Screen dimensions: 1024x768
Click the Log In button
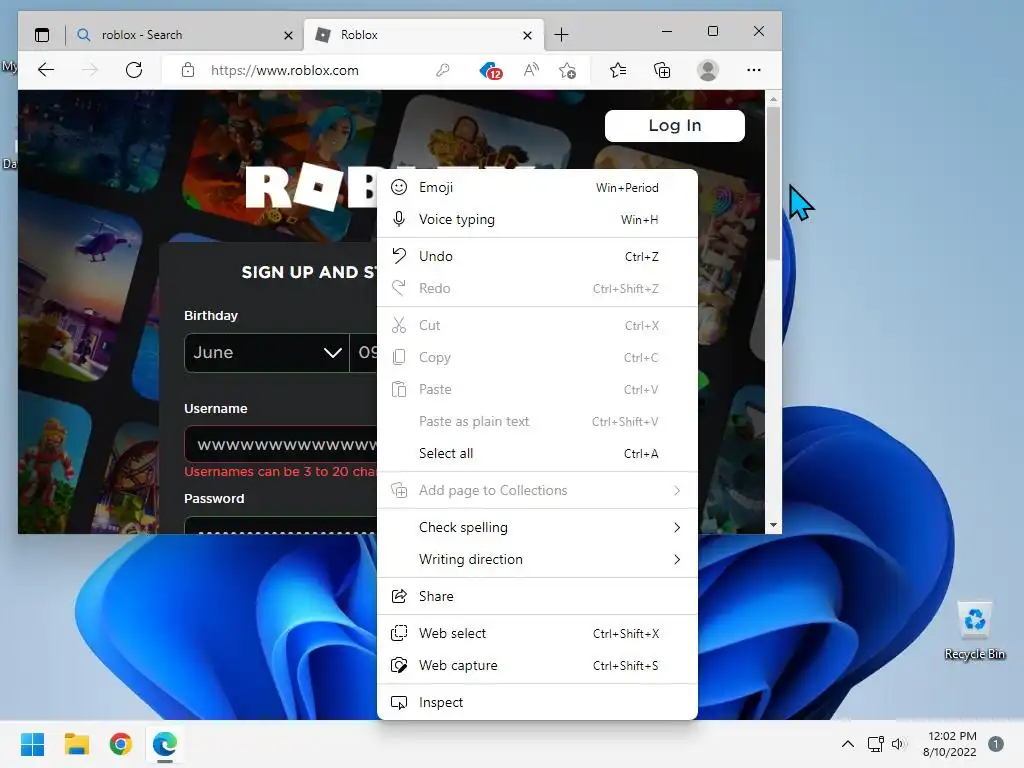pyautogui.click(x=675, y=125)
